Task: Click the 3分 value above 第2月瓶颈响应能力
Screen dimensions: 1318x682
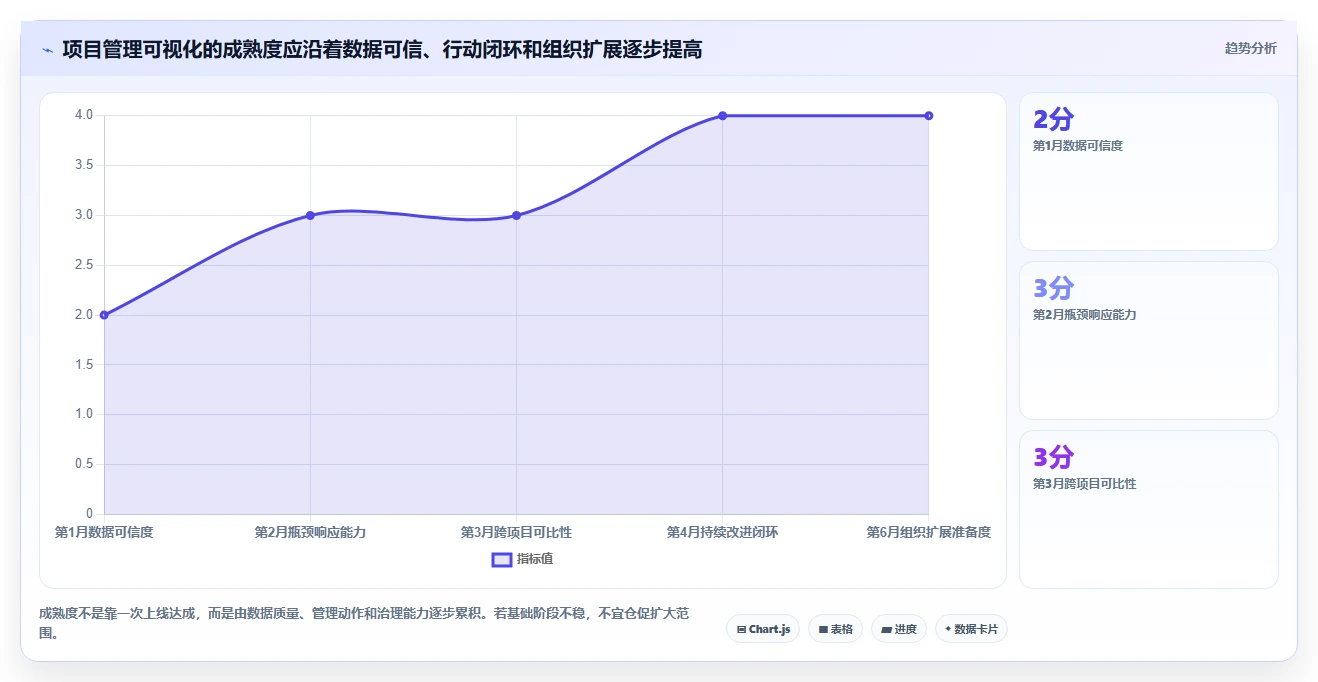Action: point(1053,289)
